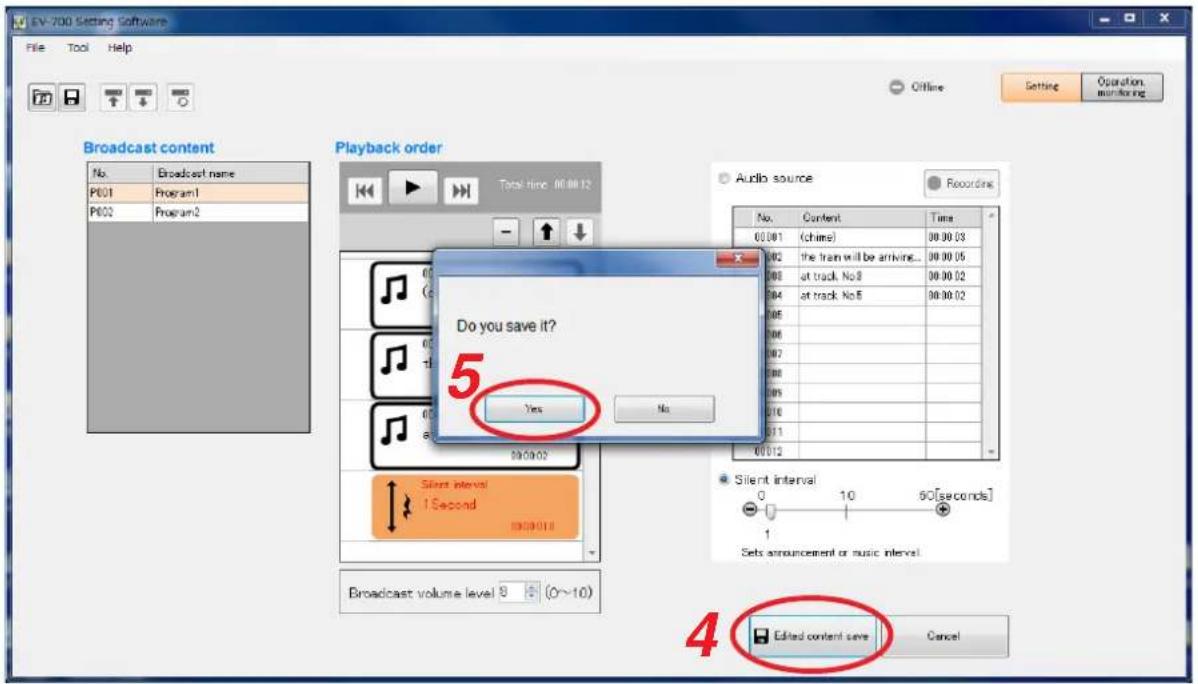
Task: Increase silent interval with plus circle
Action: click(943, 510)
